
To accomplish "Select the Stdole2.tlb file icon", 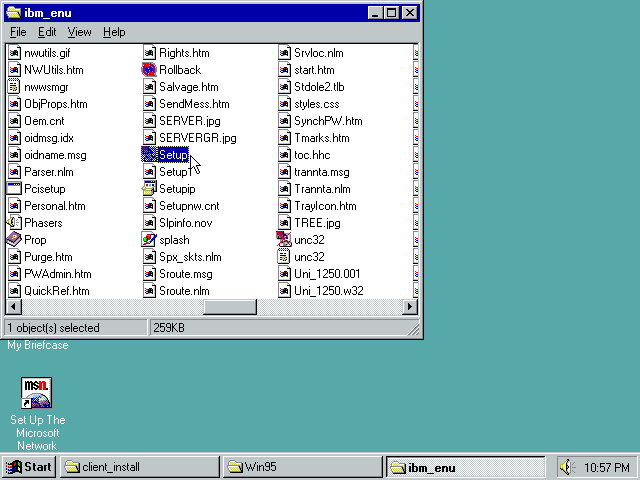I will 284,87.
